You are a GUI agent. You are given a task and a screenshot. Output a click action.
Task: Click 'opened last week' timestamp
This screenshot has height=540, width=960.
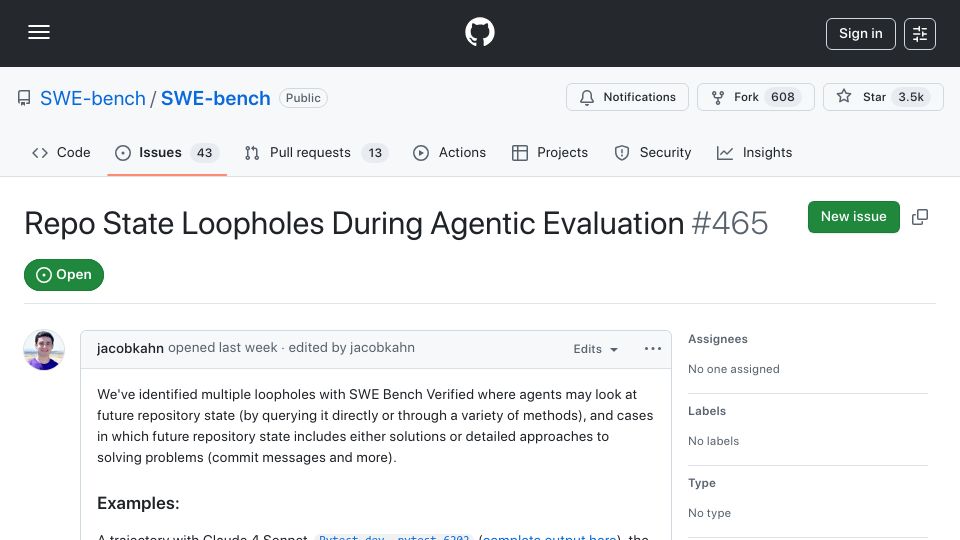223,348
